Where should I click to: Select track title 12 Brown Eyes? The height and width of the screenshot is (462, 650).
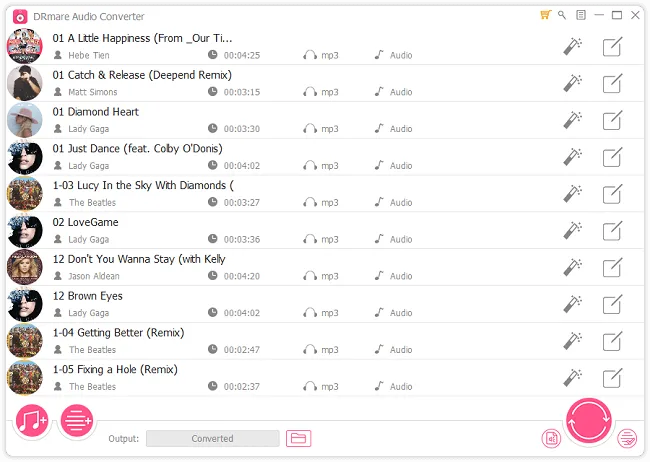[x=87, y=296]
